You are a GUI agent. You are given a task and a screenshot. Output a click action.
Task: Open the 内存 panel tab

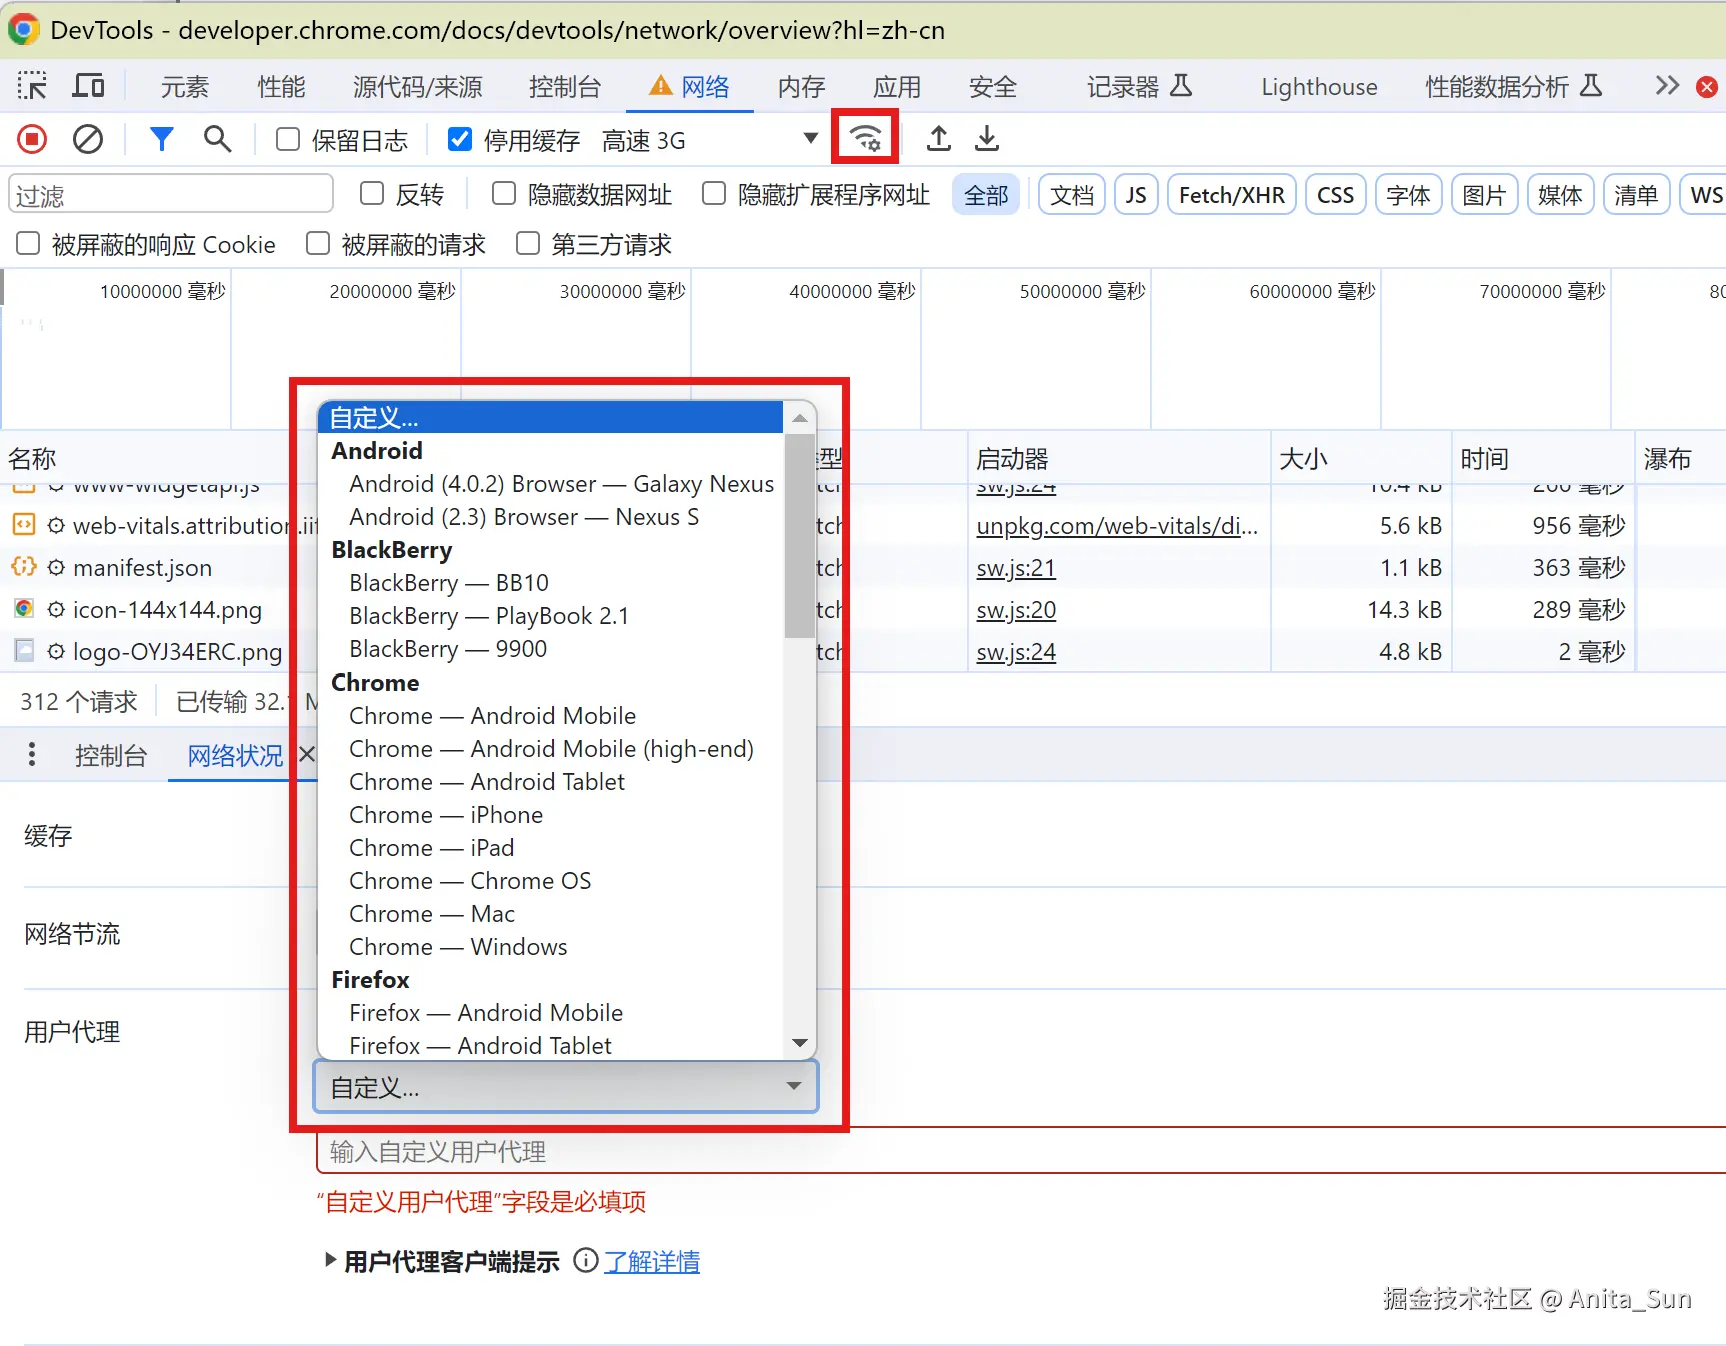[802, 87]
